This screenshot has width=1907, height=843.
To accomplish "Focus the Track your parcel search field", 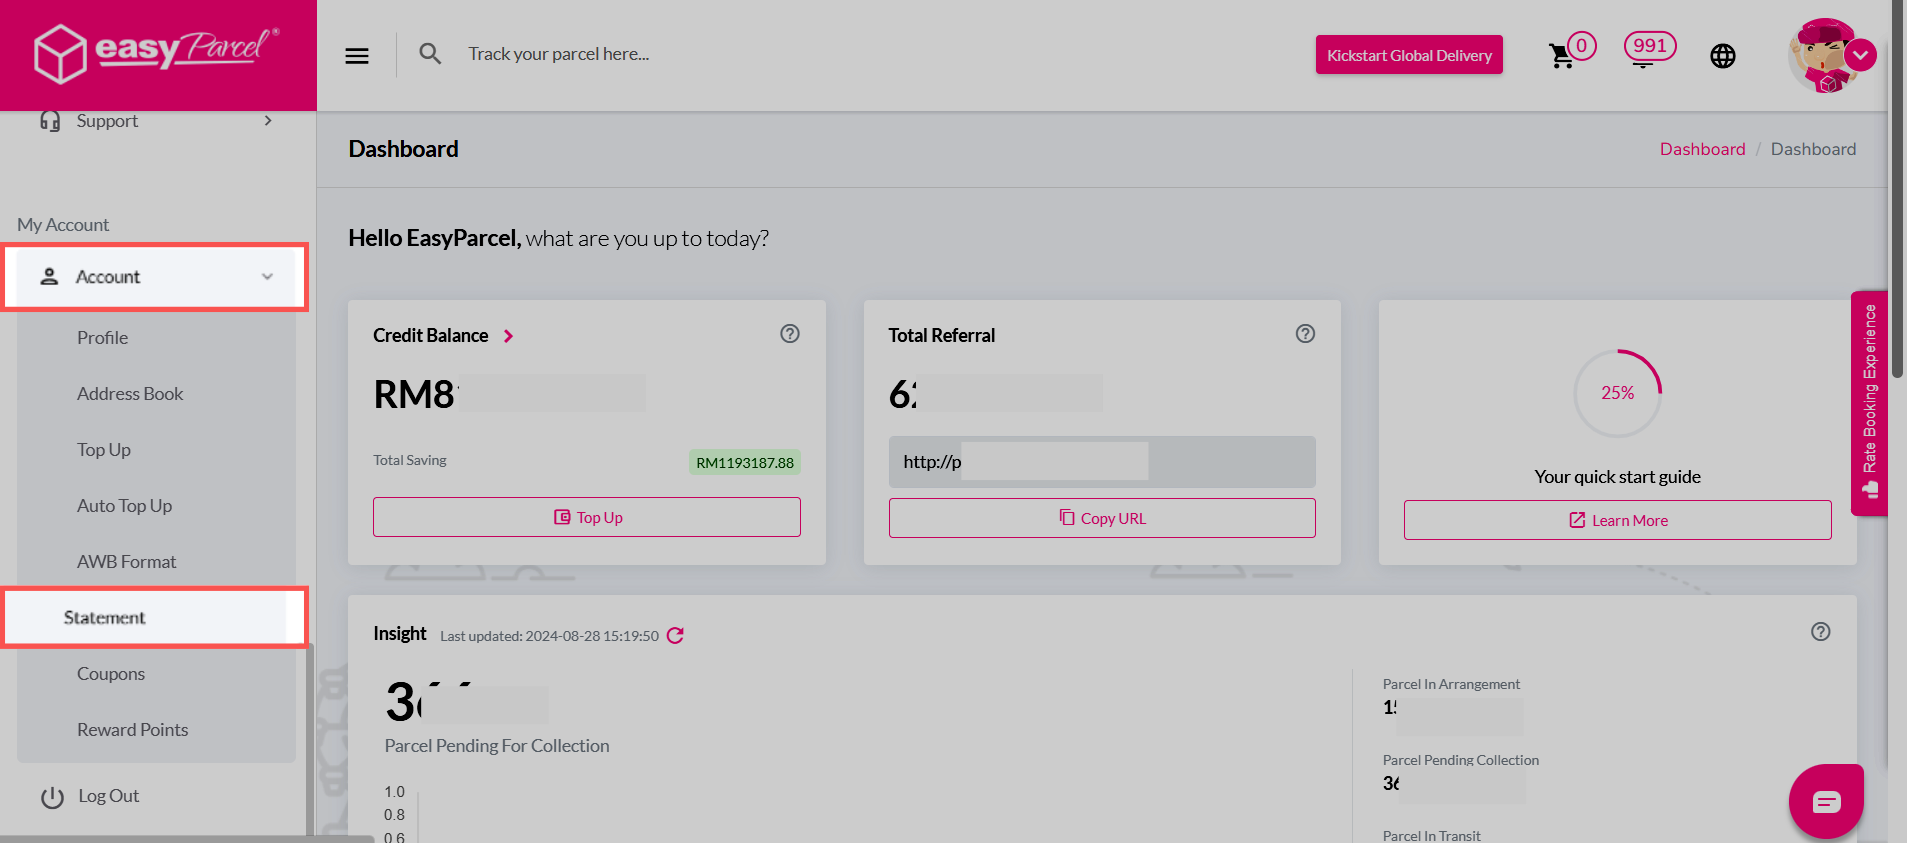I will (559, 54).
